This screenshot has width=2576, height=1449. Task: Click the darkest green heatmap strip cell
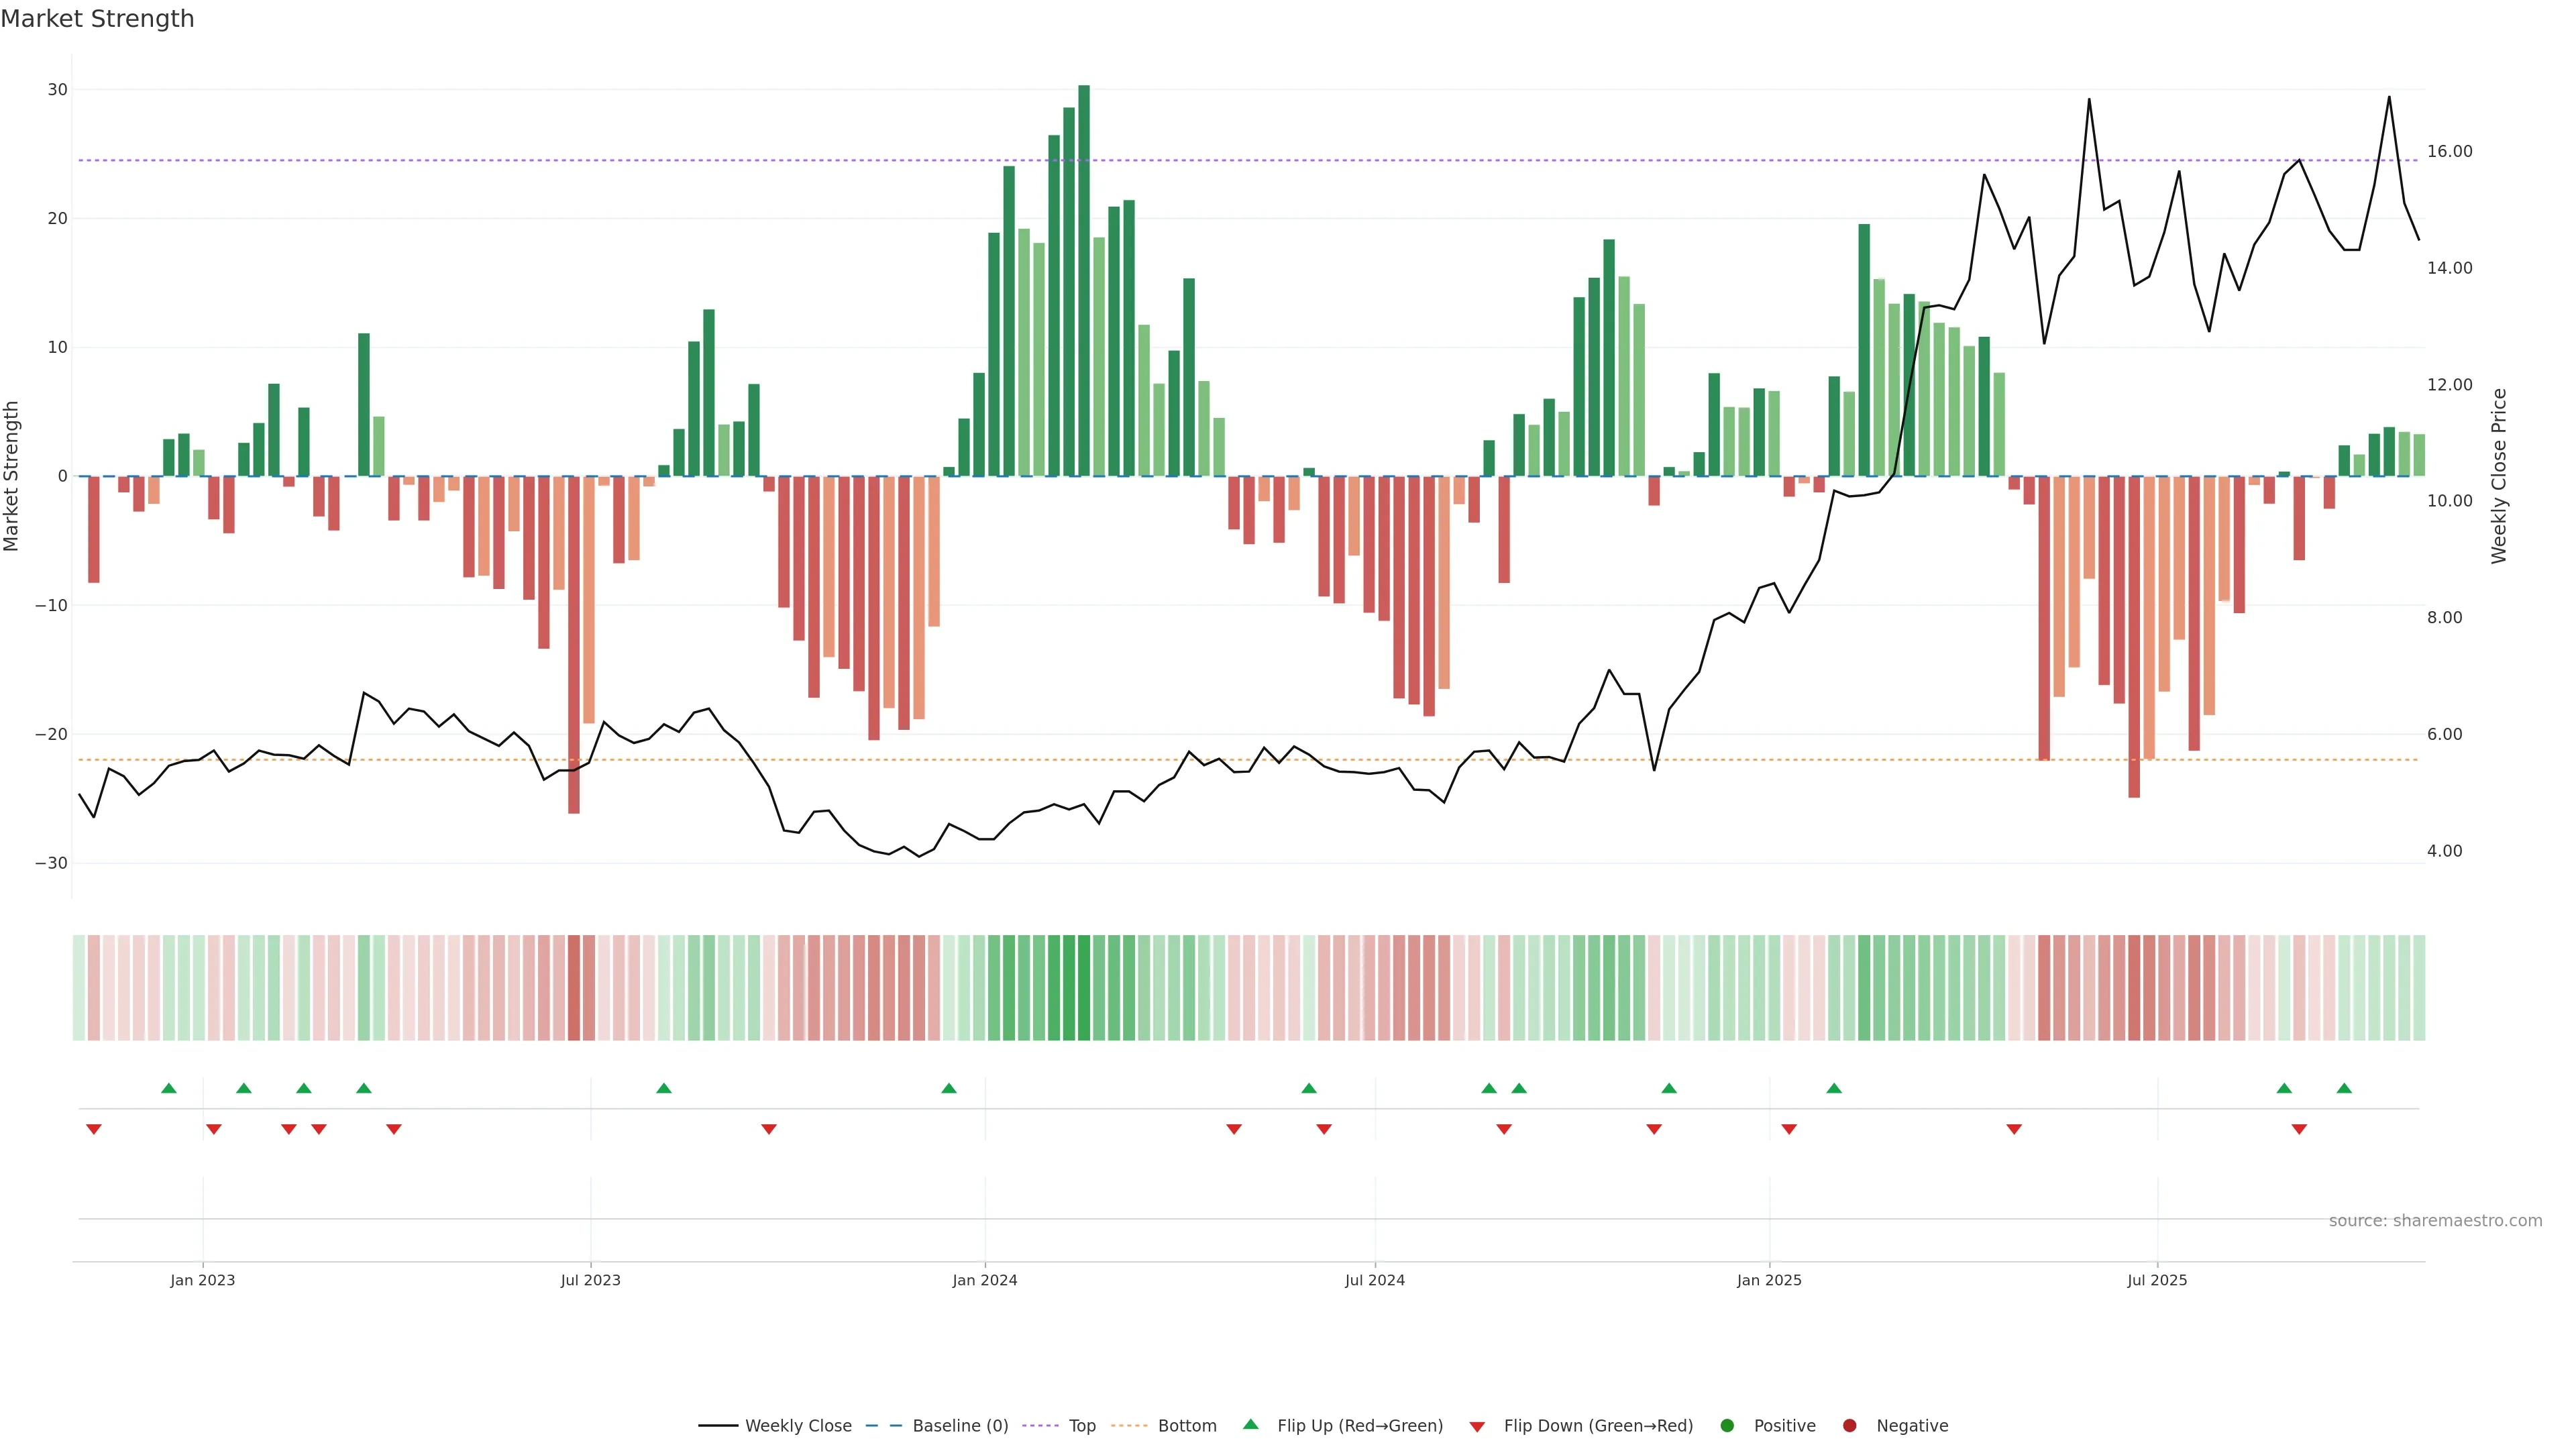pyautogui.click(x=1084, y=988)
